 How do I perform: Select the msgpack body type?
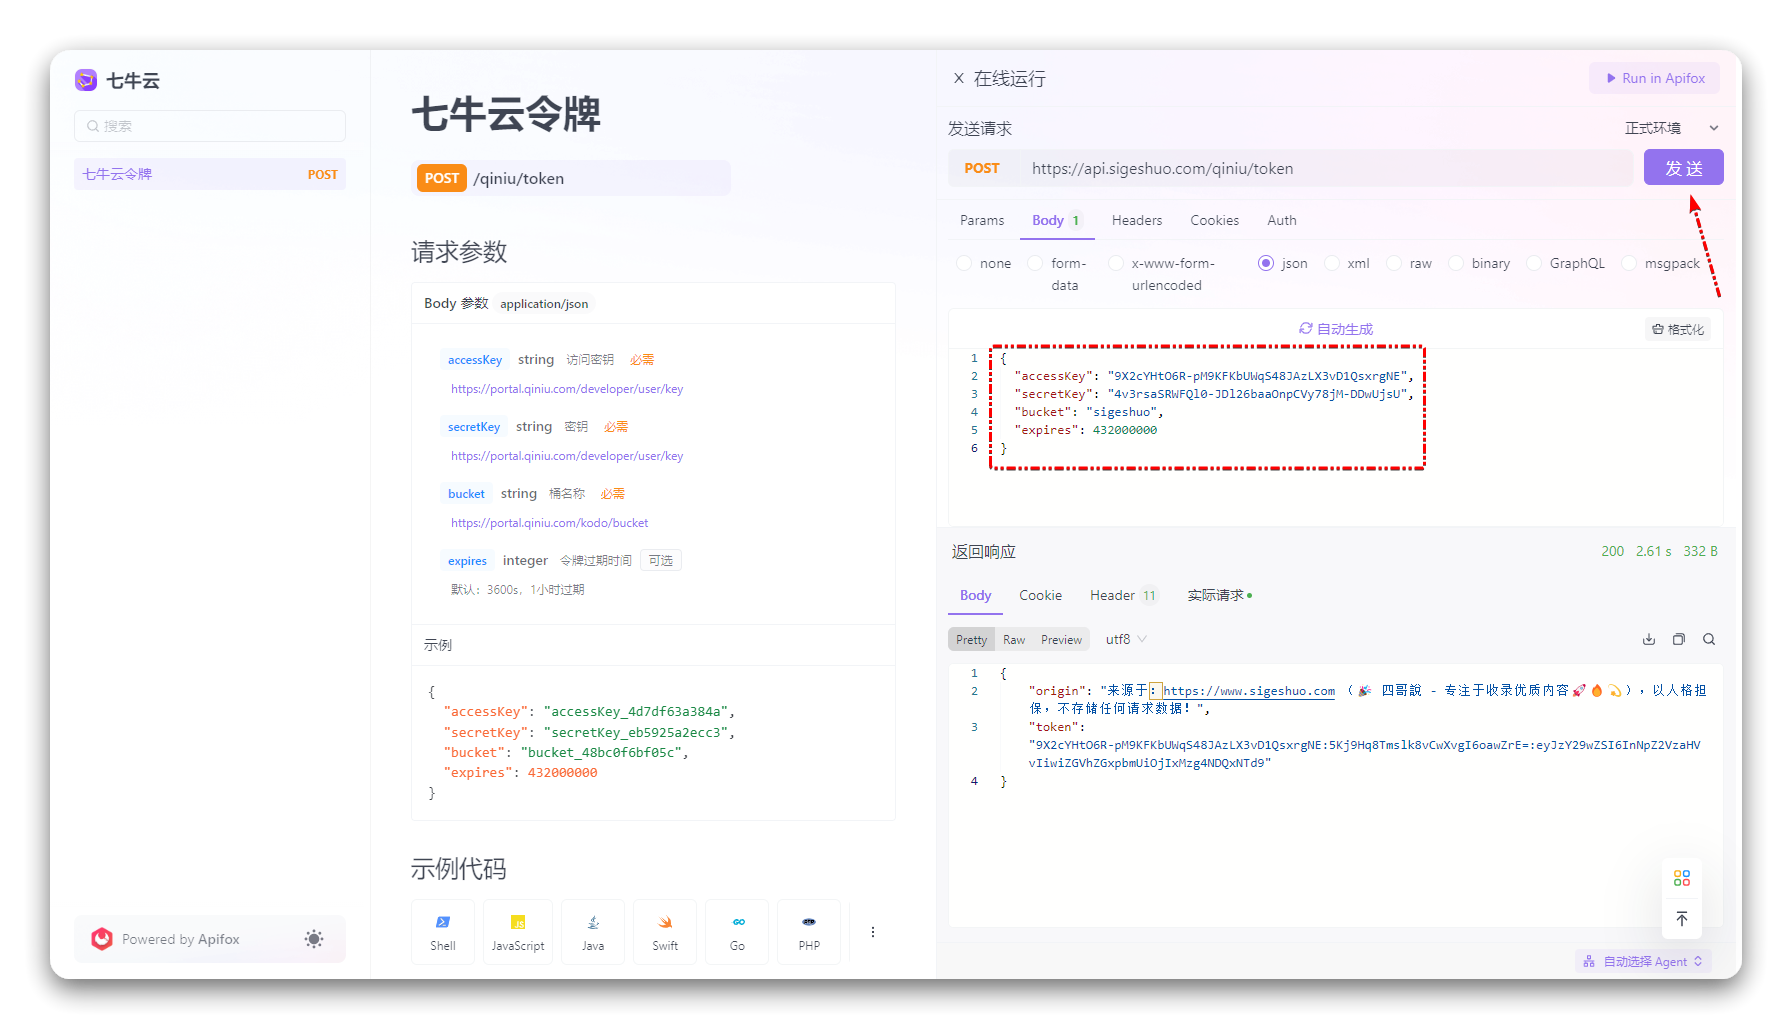pyautogui.click(x=1629, y=263)
